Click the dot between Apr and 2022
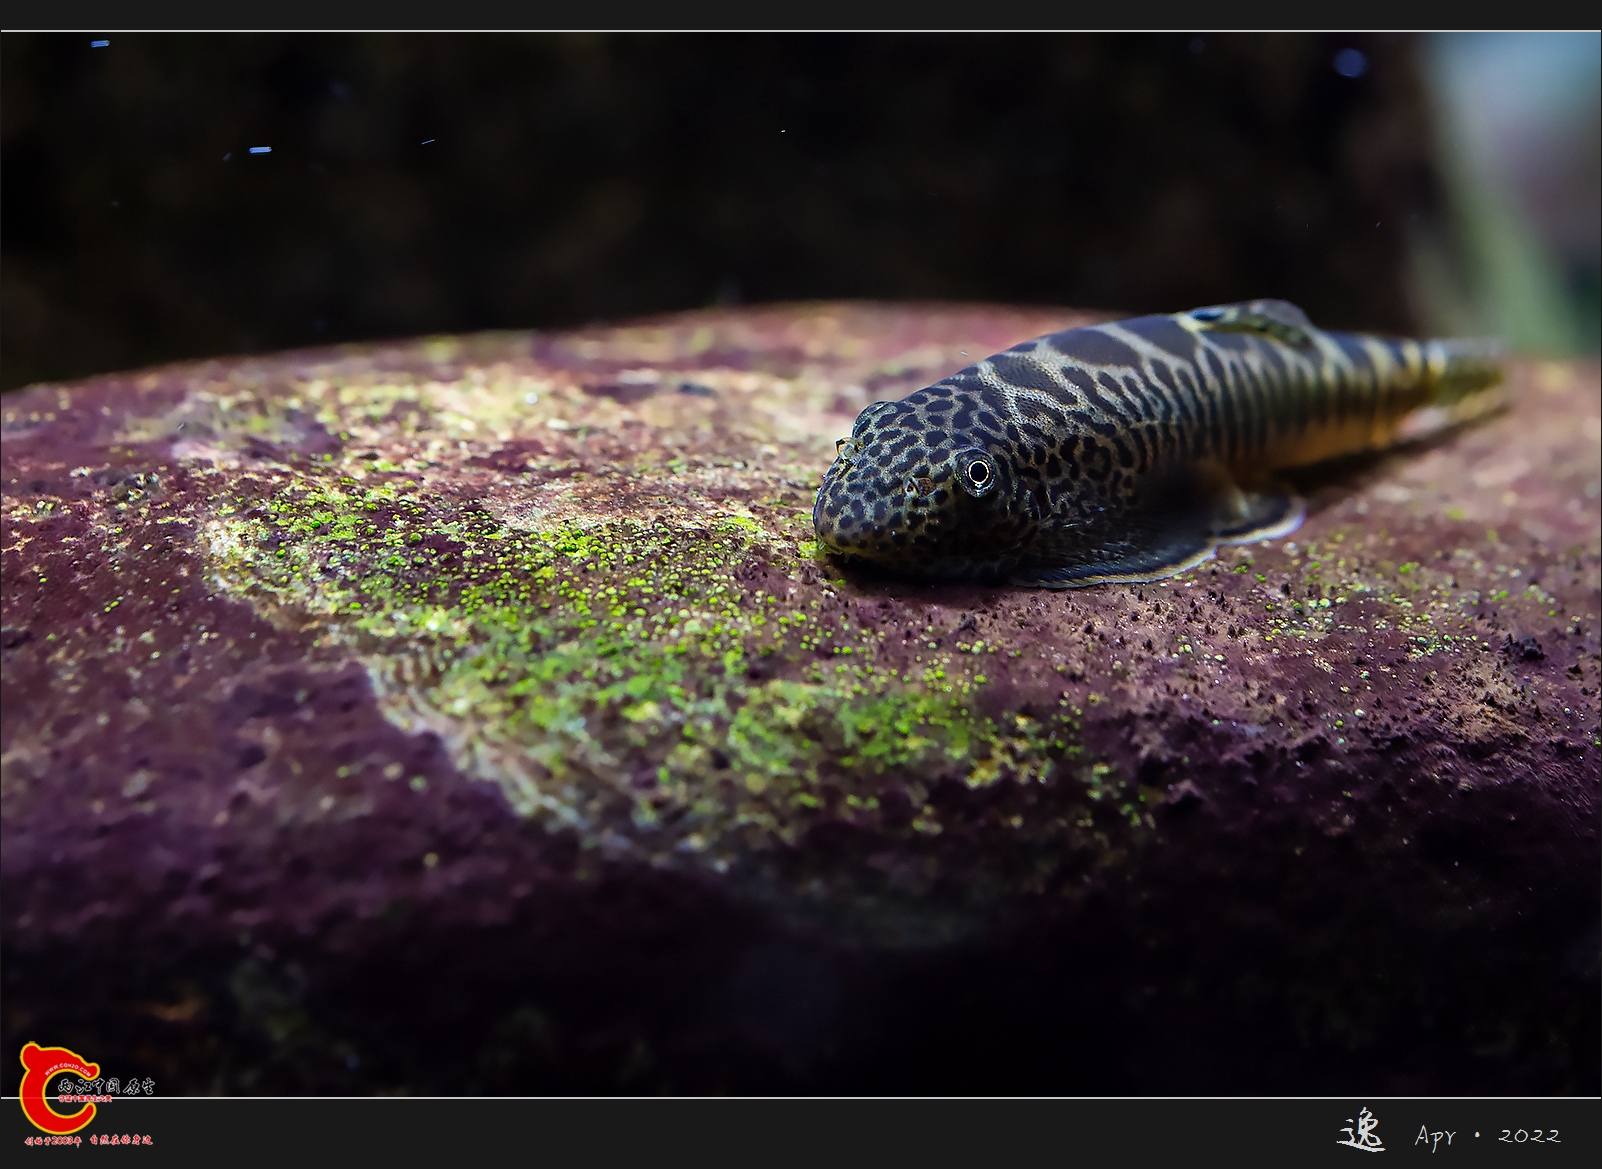Viewport: 1602px width, 1169px height. [1477, 1135]
